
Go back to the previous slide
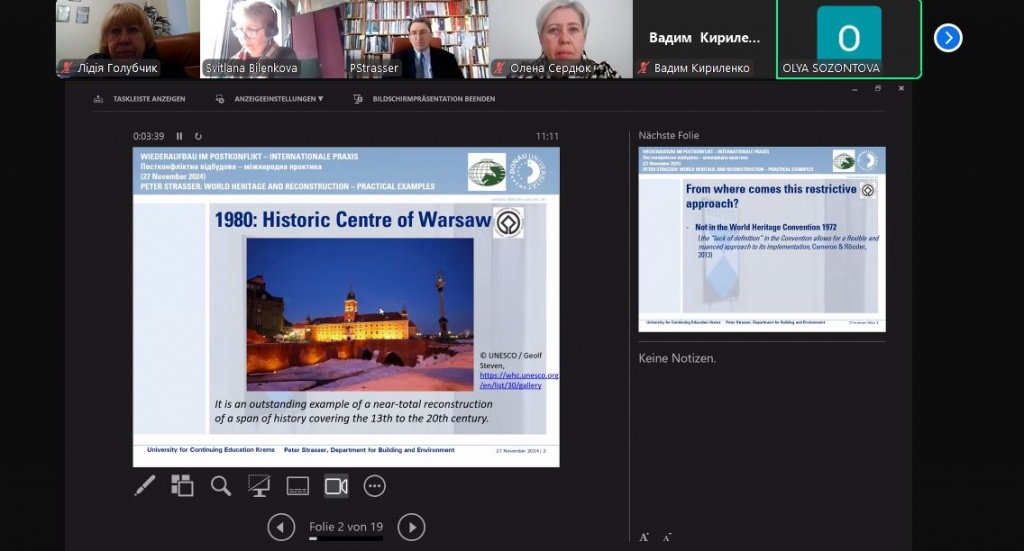(x=281, y=527)
